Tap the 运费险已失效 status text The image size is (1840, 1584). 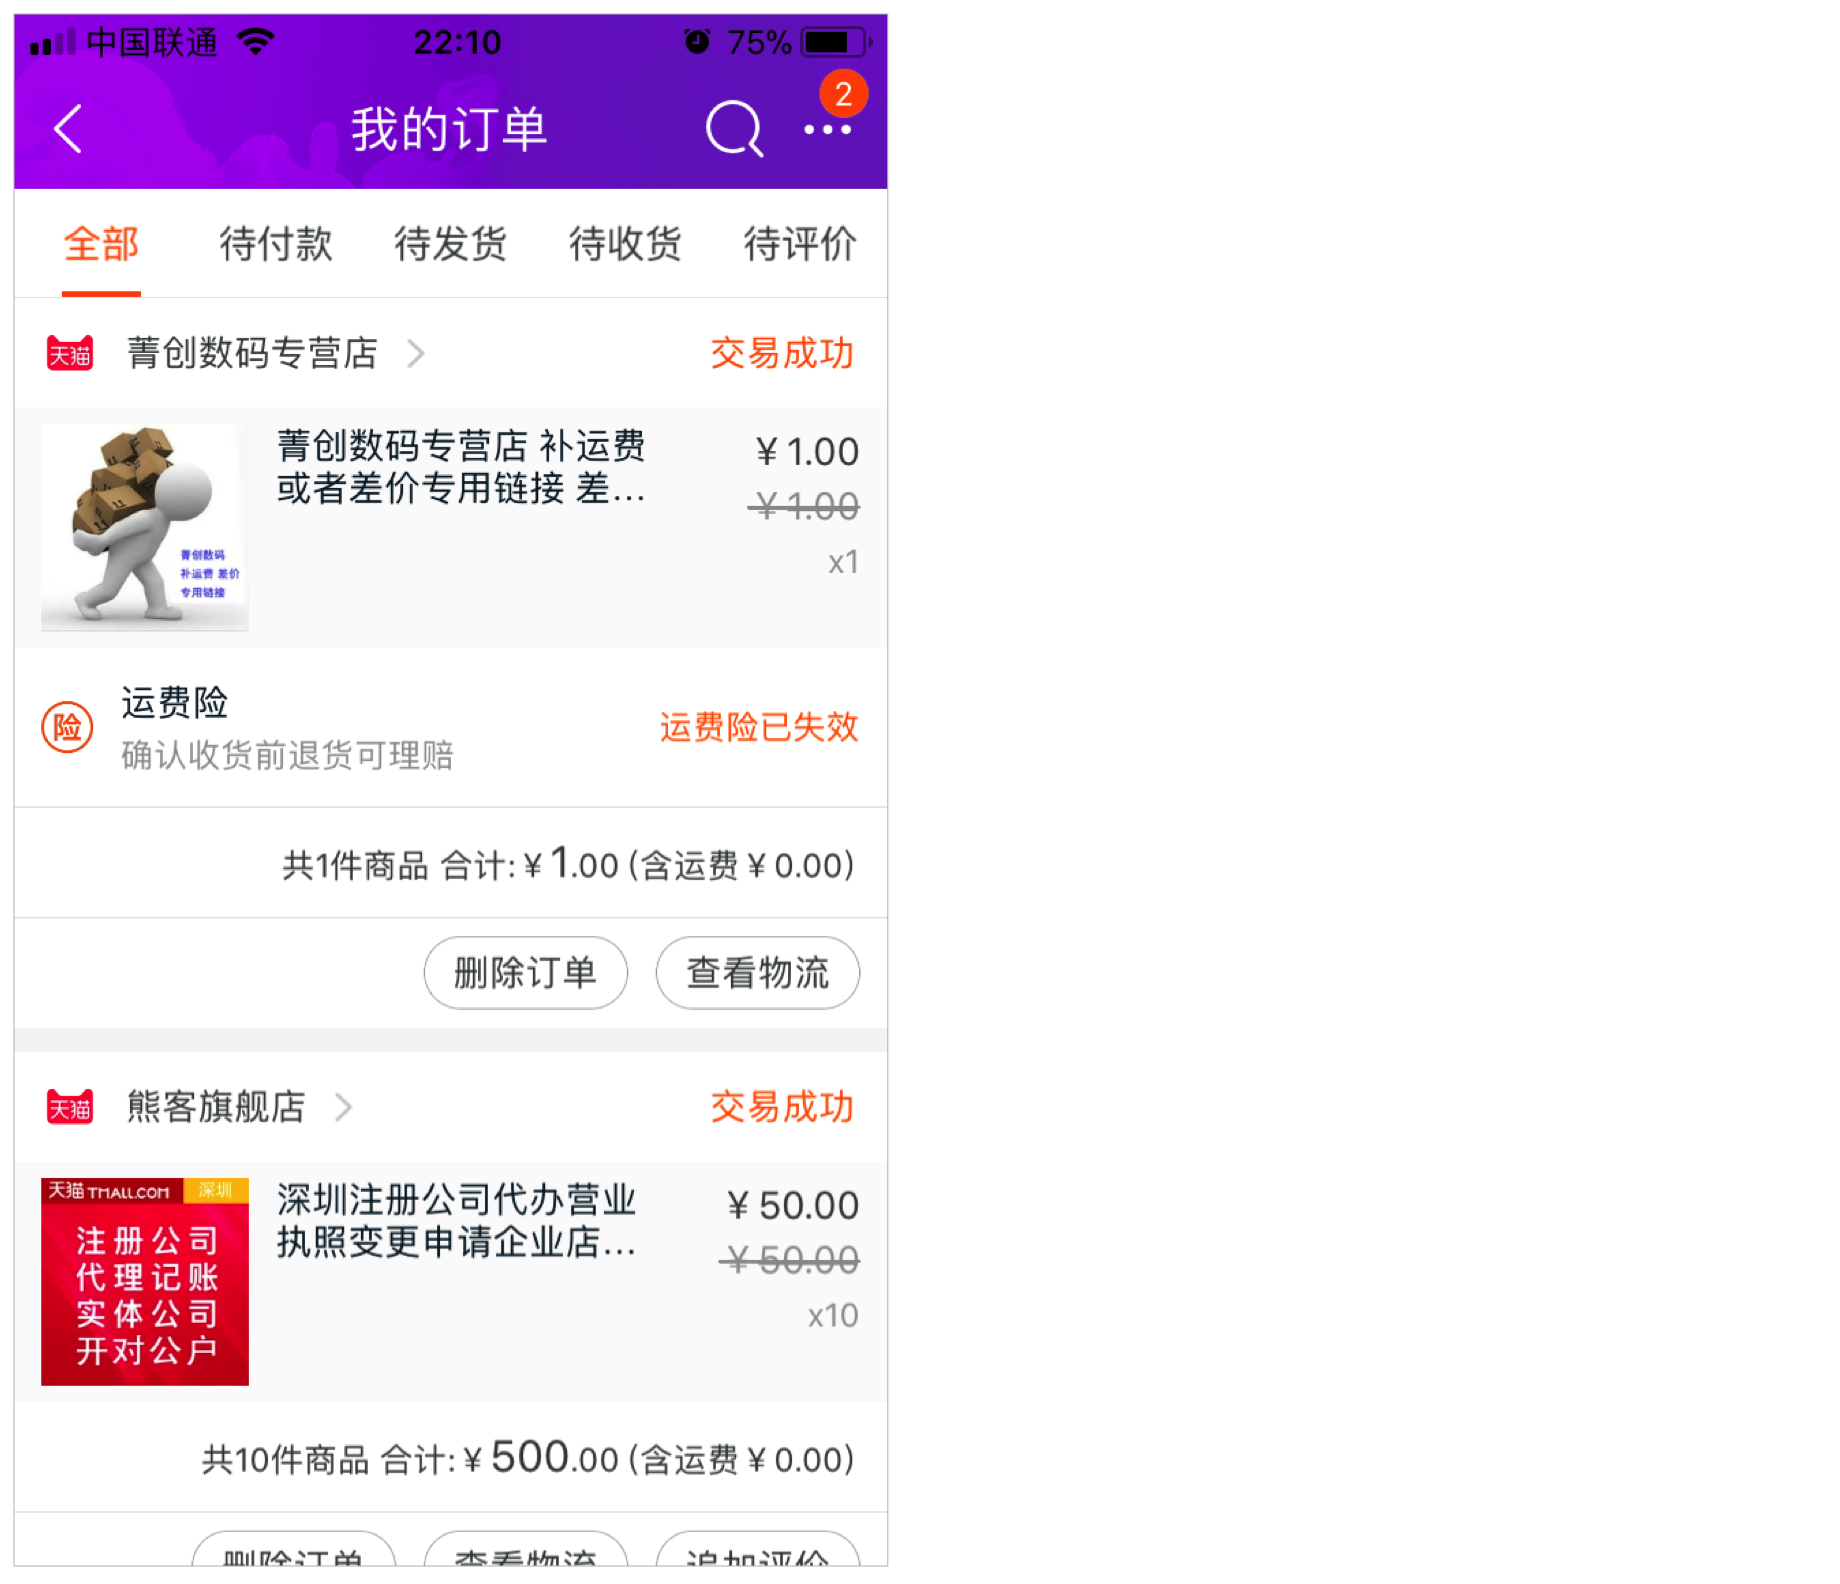pyautogui.click(x=759, y=727)
